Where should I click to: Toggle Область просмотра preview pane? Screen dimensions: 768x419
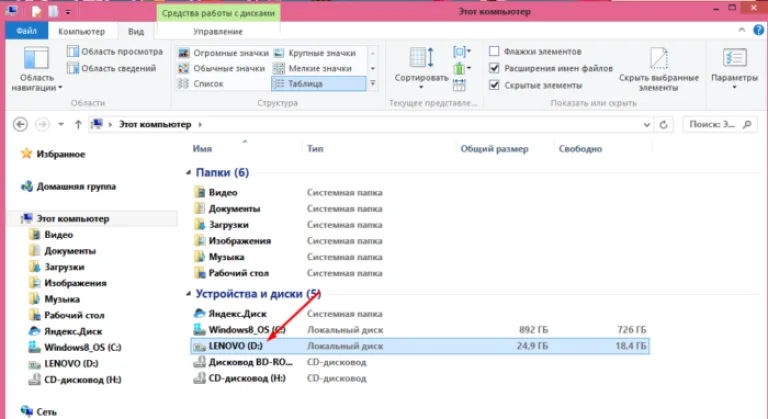pos(115,51)
